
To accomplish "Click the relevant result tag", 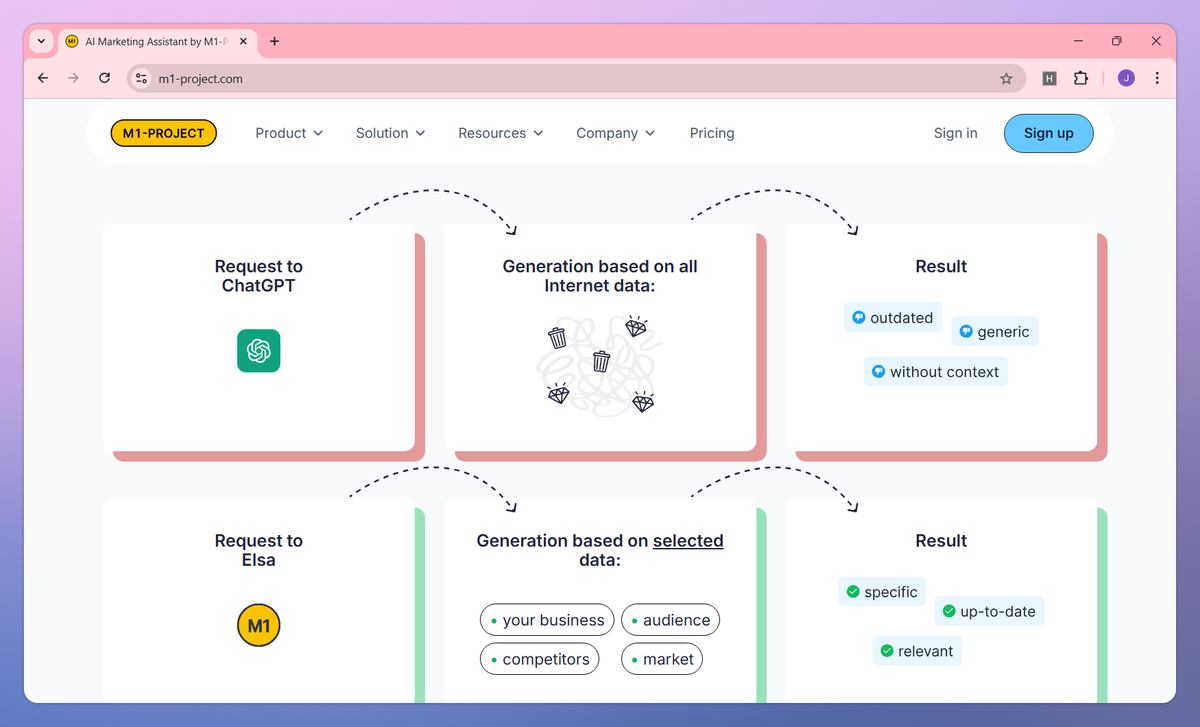I will (x=917, y=651).
